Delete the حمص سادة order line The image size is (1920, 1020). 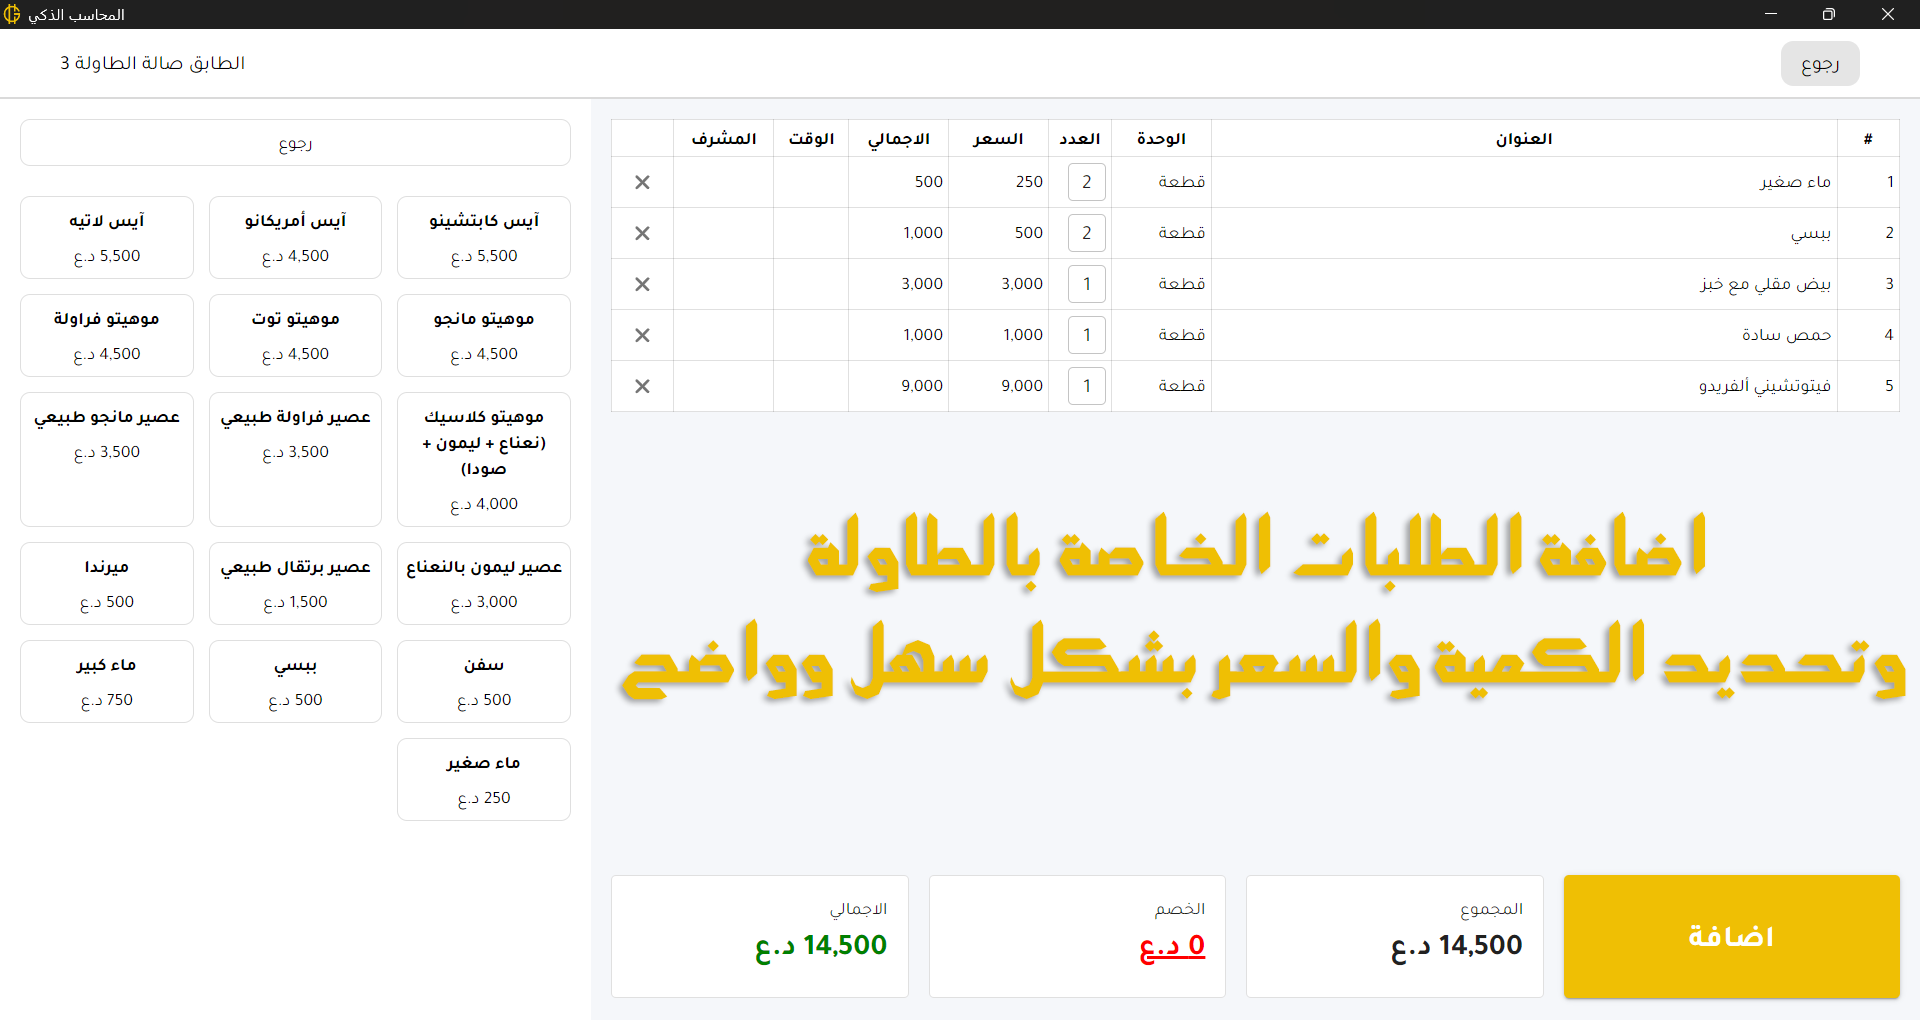pyautogui.click(x=642, y=335)
